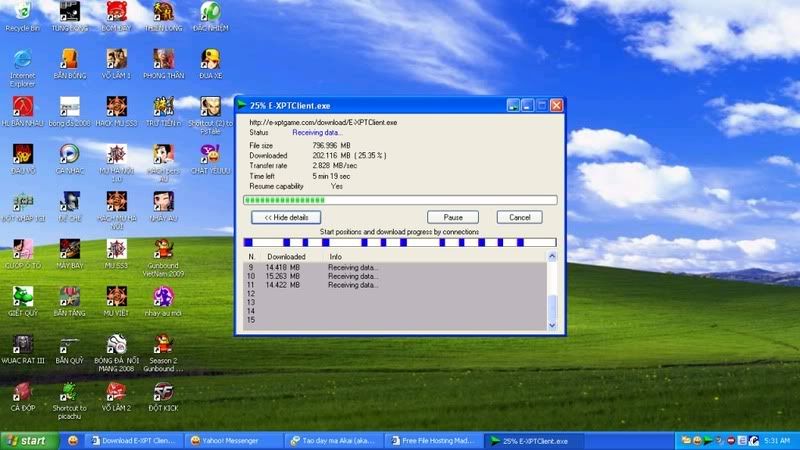
Task: Open the Windows start menu
Action: tap(29, 441)
